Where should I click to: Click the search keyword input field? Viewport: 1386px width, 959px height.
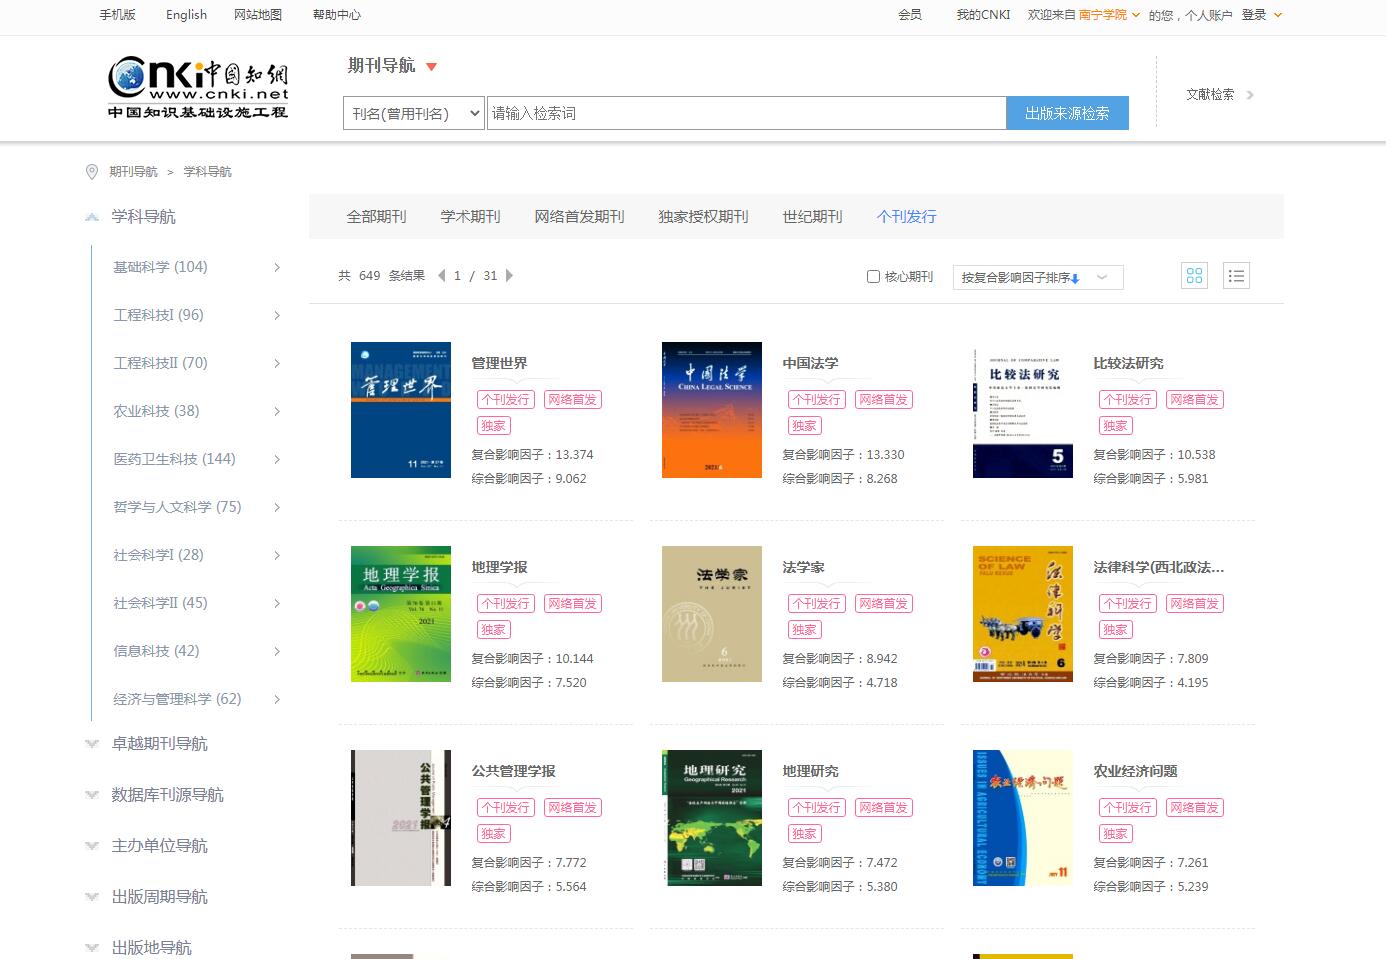745,114
